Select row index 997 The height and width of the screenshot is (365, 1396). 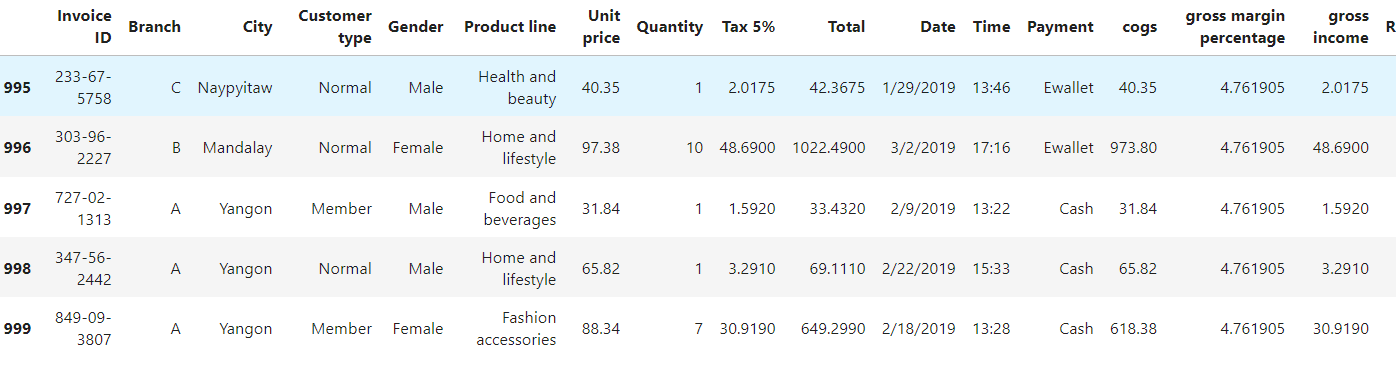(x=17, y=208)
